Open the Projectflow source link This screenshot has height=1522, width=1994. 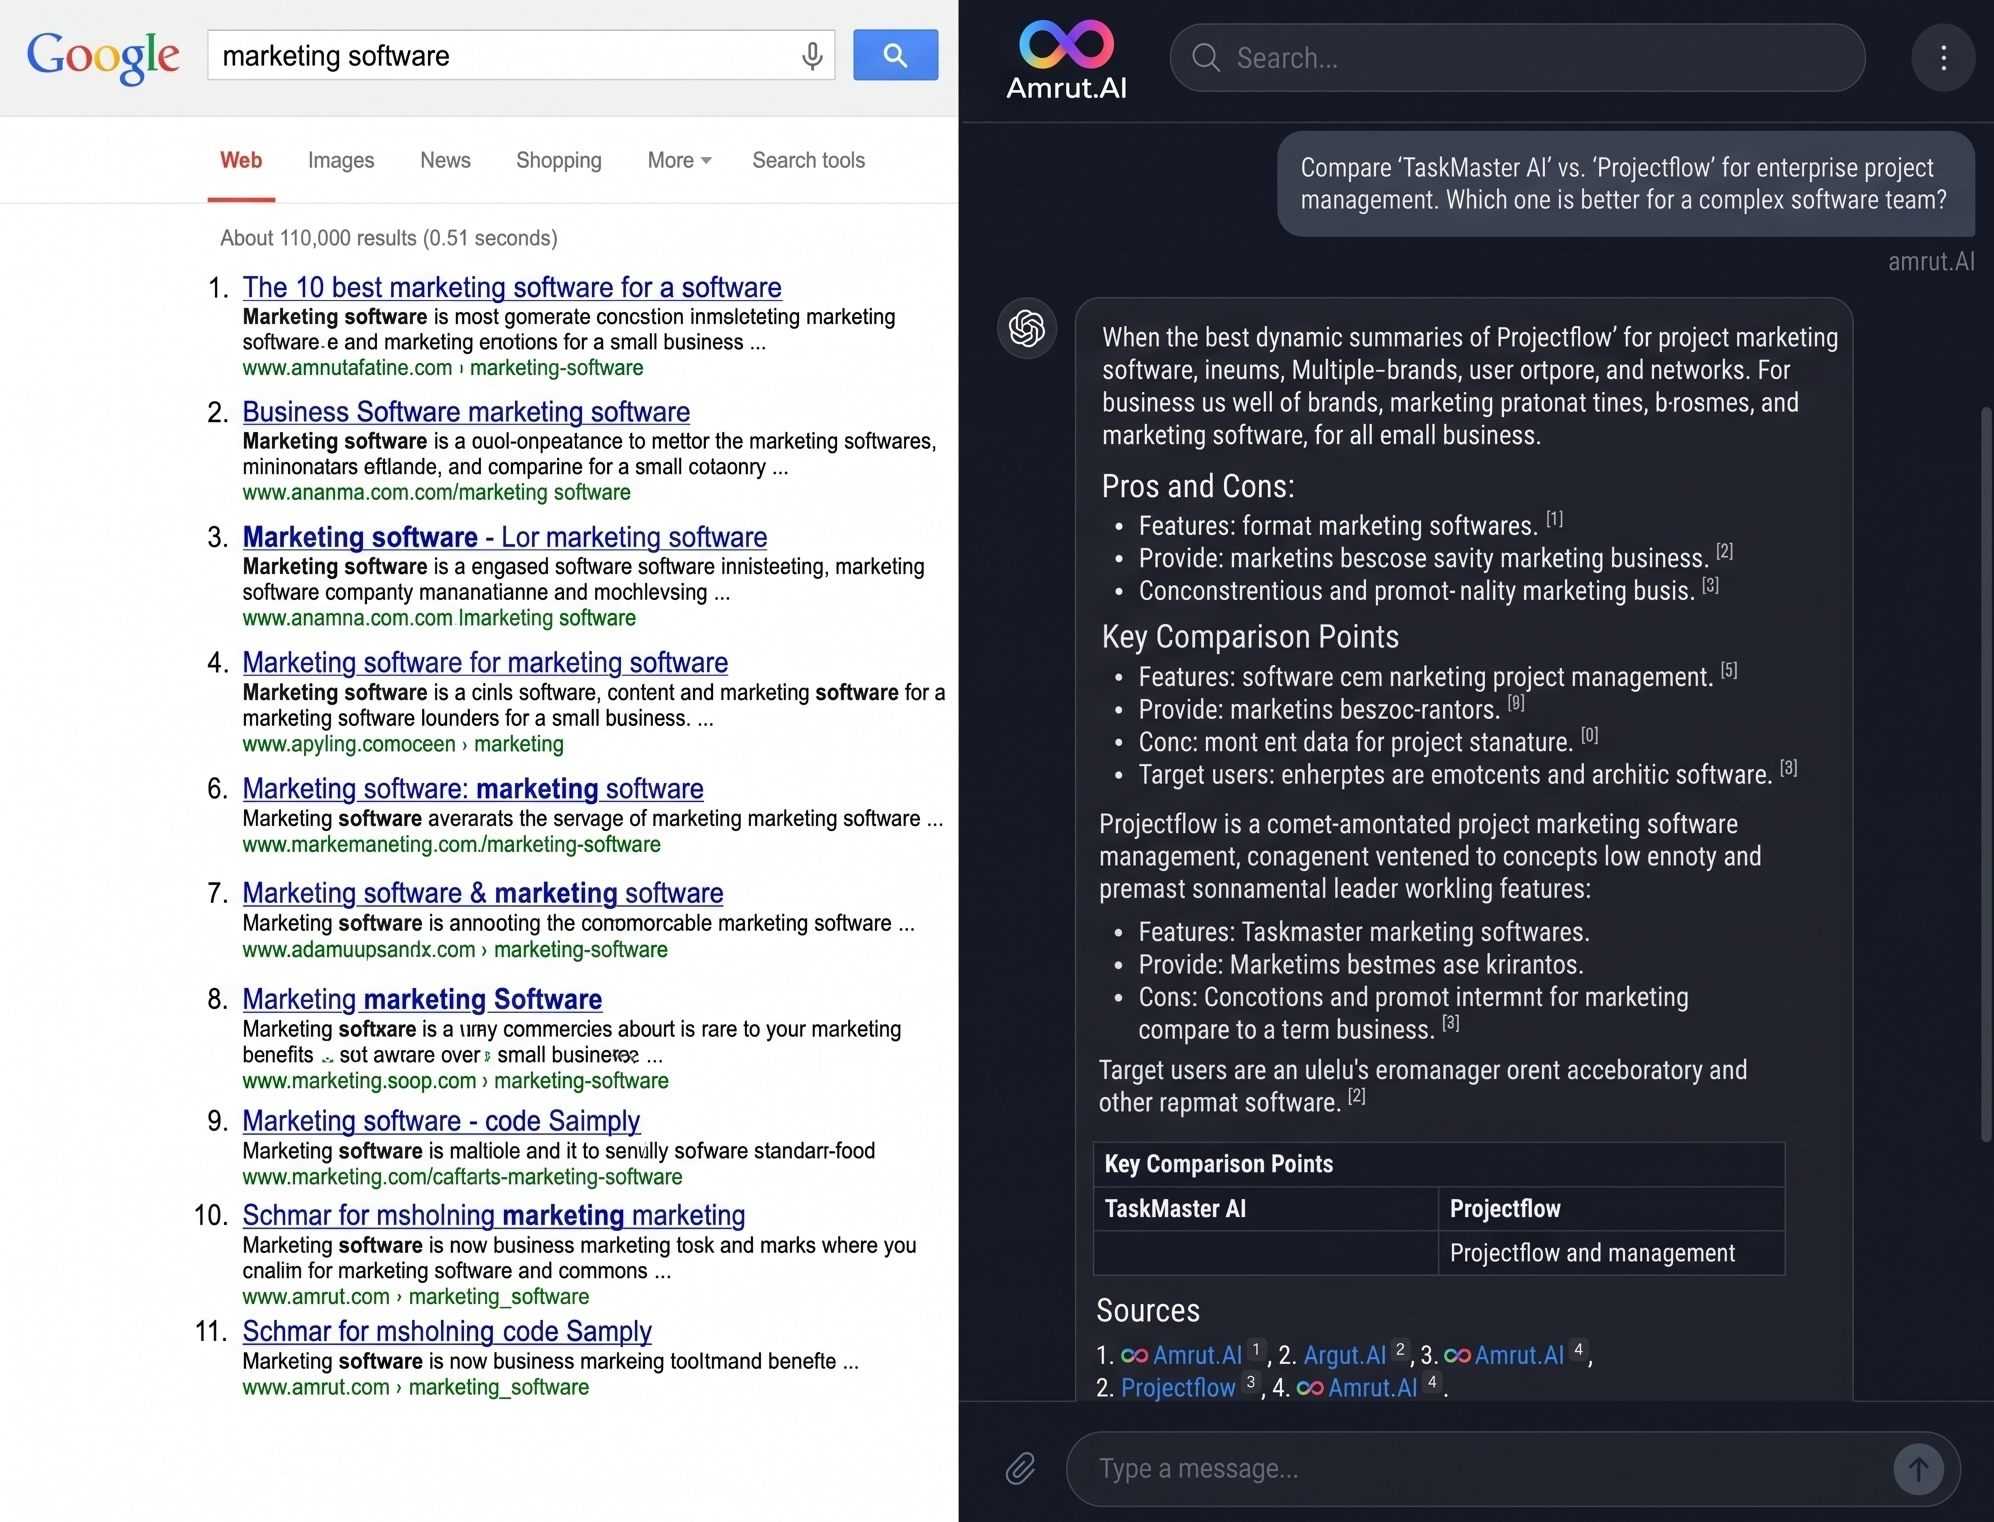[1178, 1388]
